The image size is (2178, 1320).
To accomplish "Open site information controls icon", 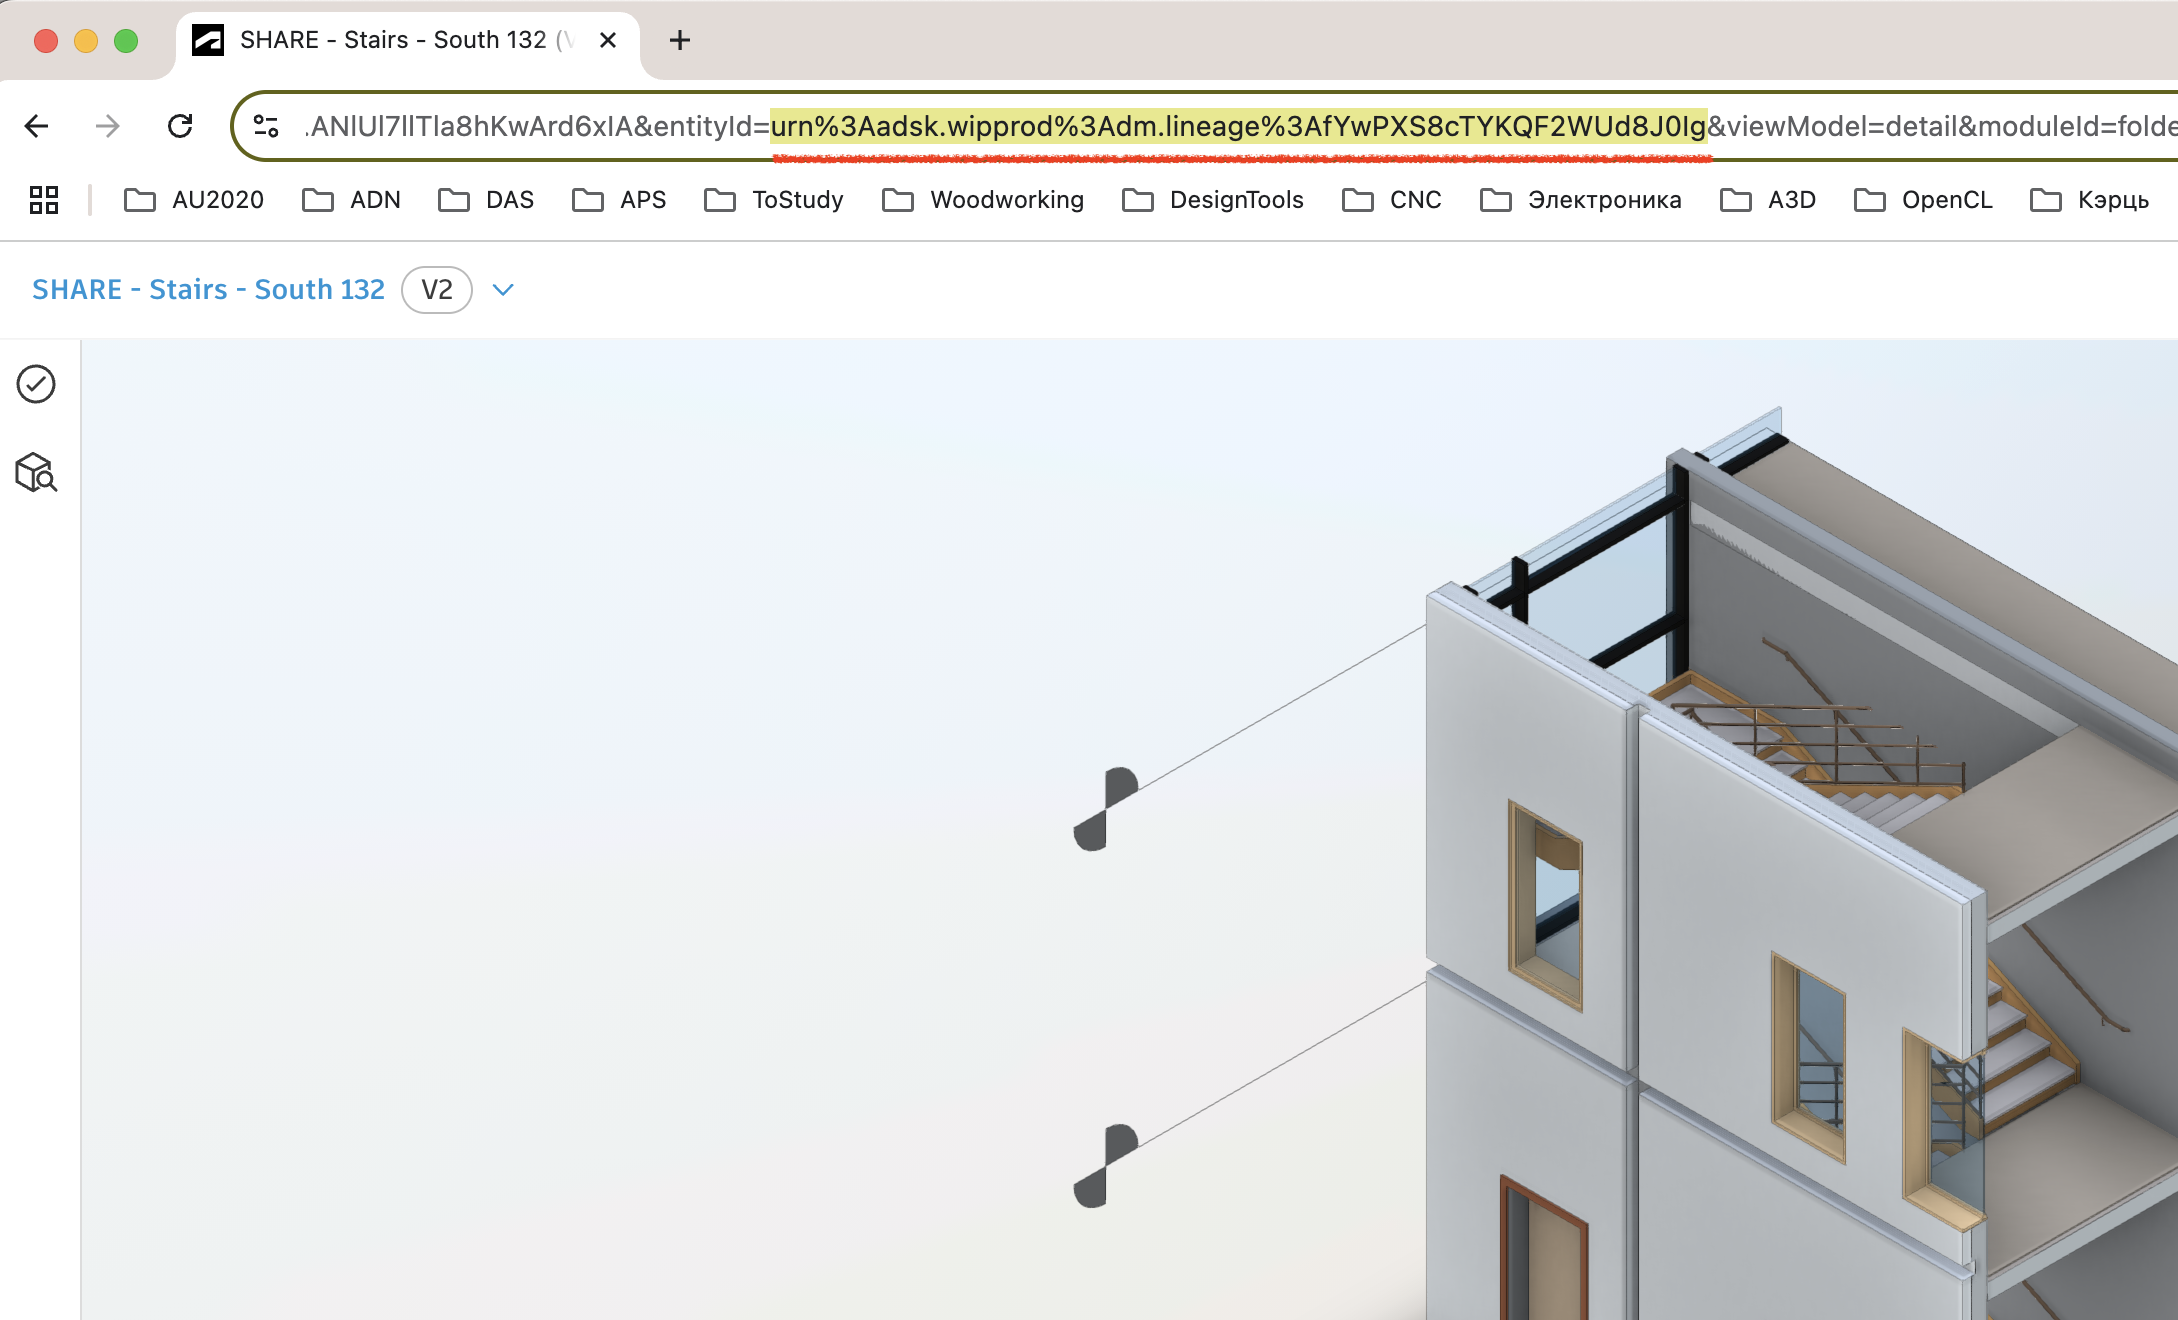I will pos(266,126).
